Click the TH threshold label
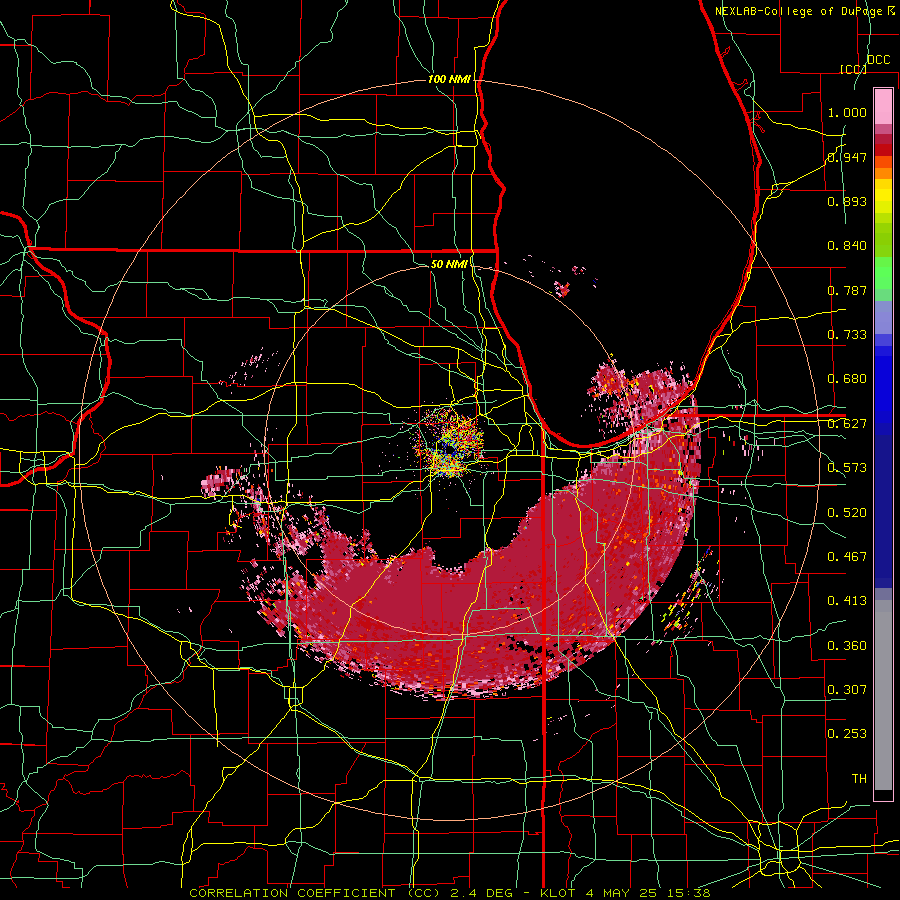The height and width of the screenshot is (900, 900). click(x=859, y=779)
